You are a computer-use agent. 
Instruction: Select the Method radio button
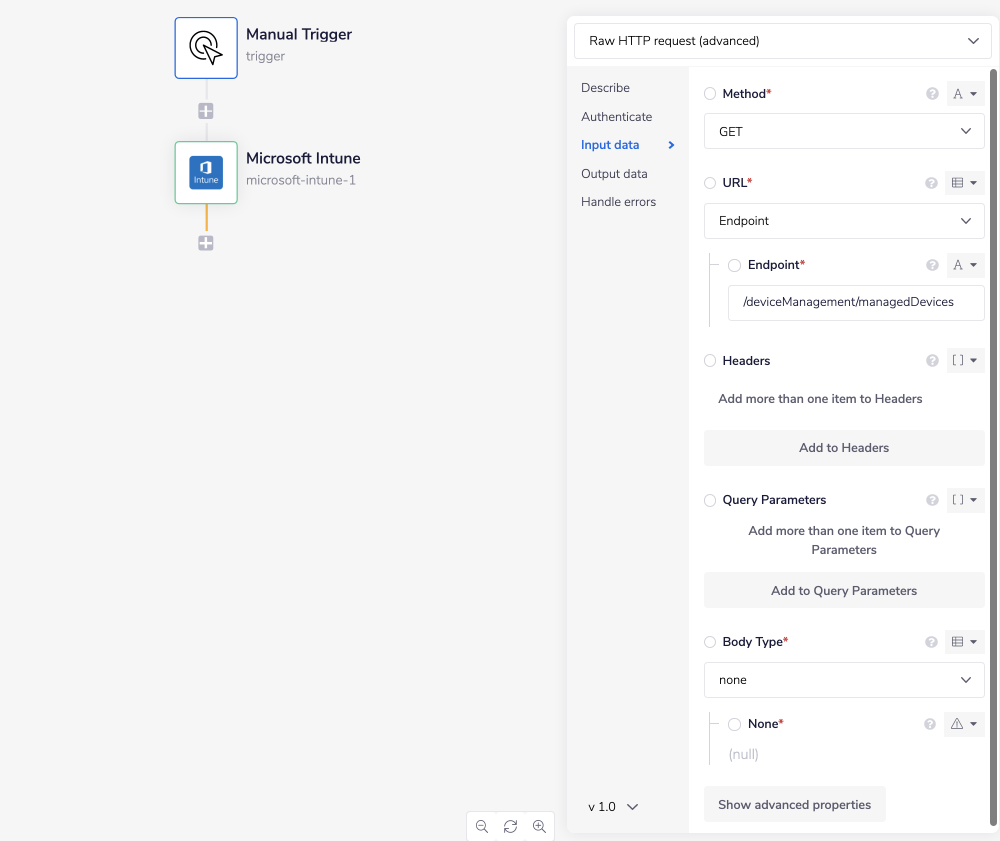[709, 93]
